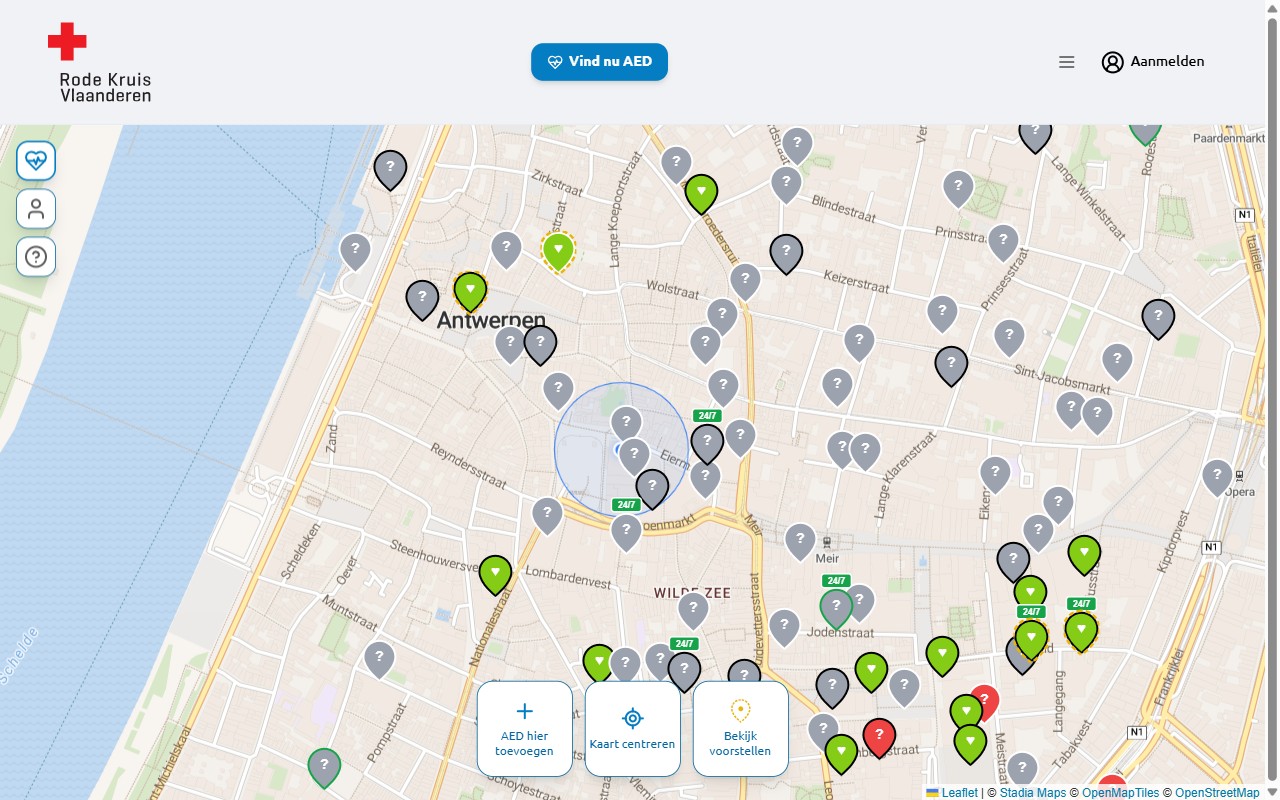1280x800 pixels.
Task: Go to Rode Kruis Vlaanderen logo
Action: click(99, 62)
